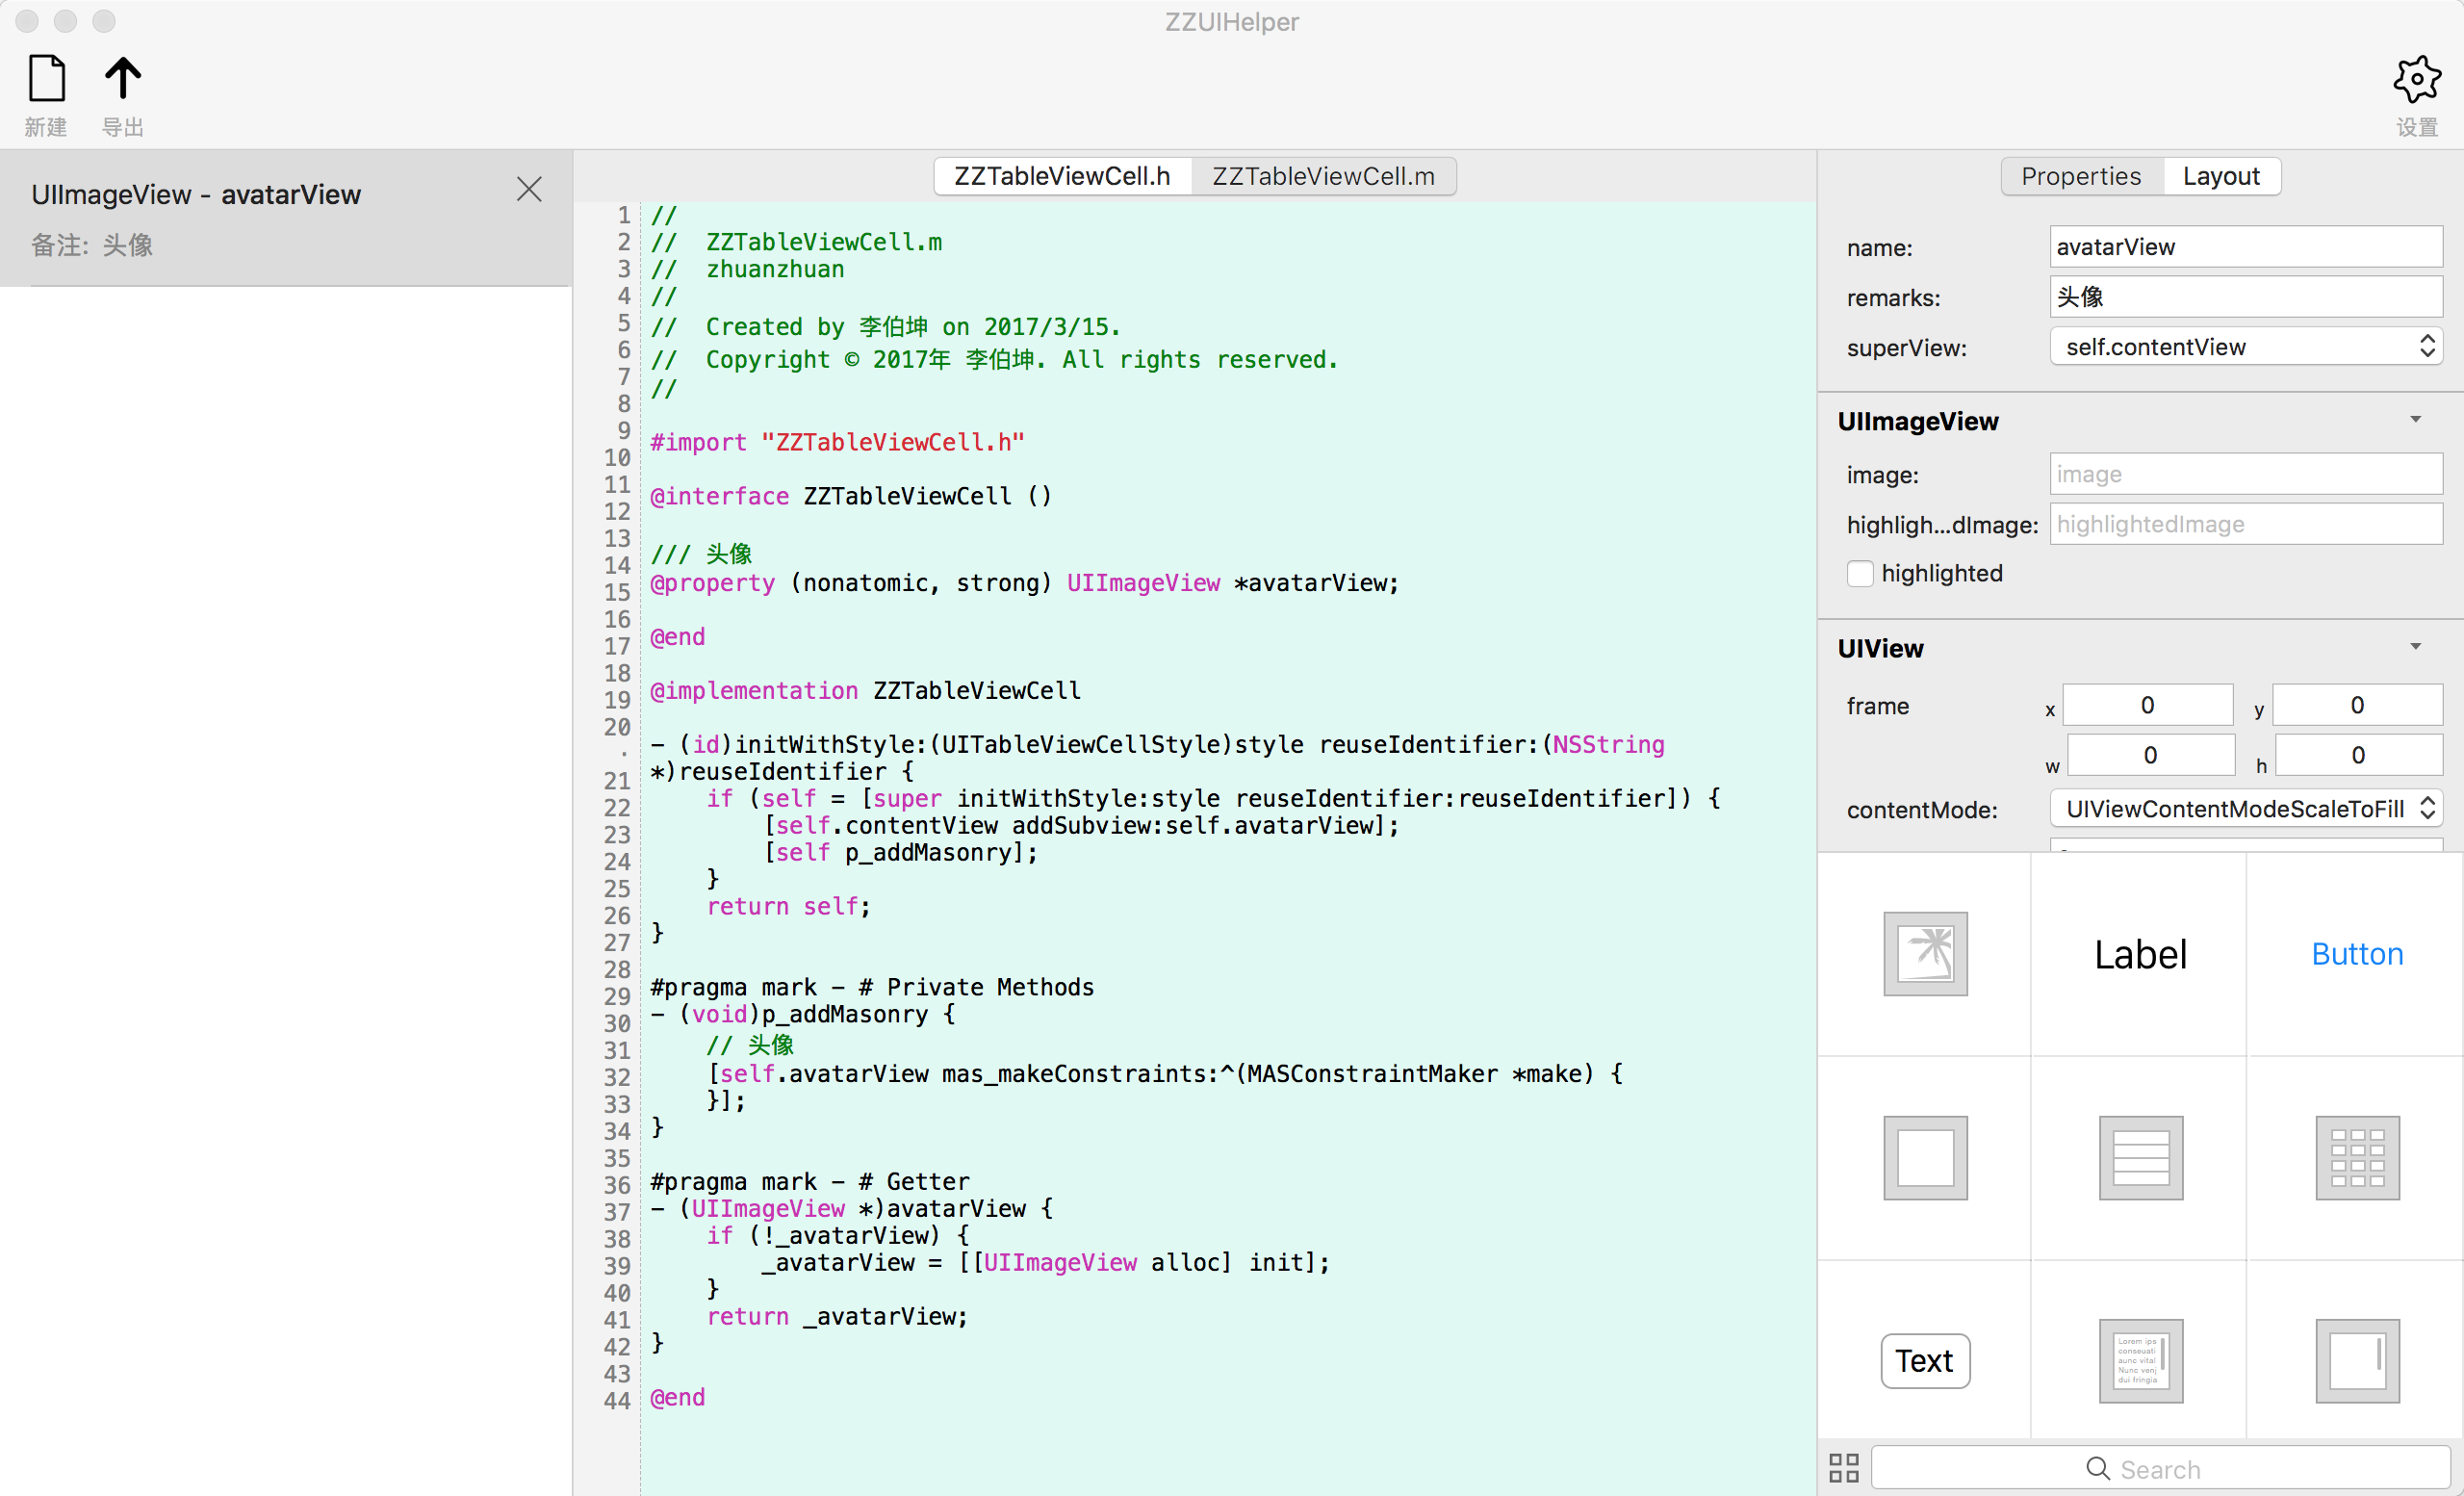Open the 设置 settings gear
Screen dimensions: 2464x1496
coord(2416,80)
